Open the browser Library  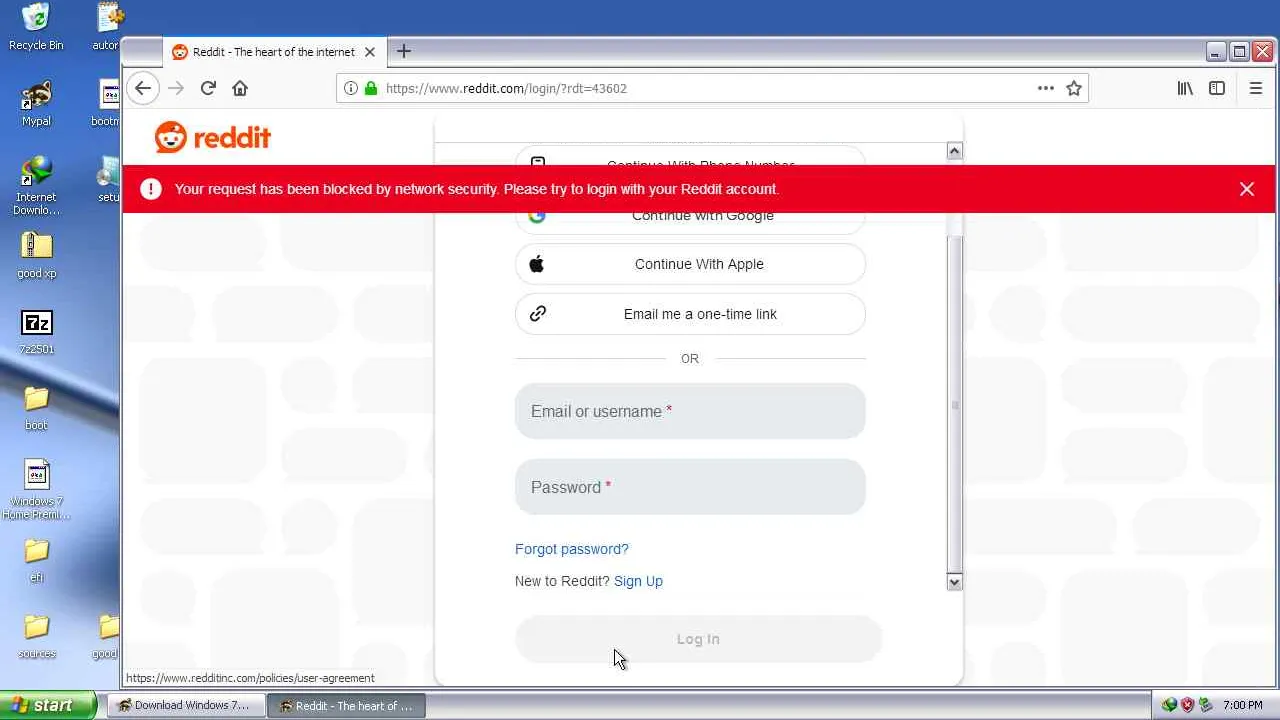1185,88
